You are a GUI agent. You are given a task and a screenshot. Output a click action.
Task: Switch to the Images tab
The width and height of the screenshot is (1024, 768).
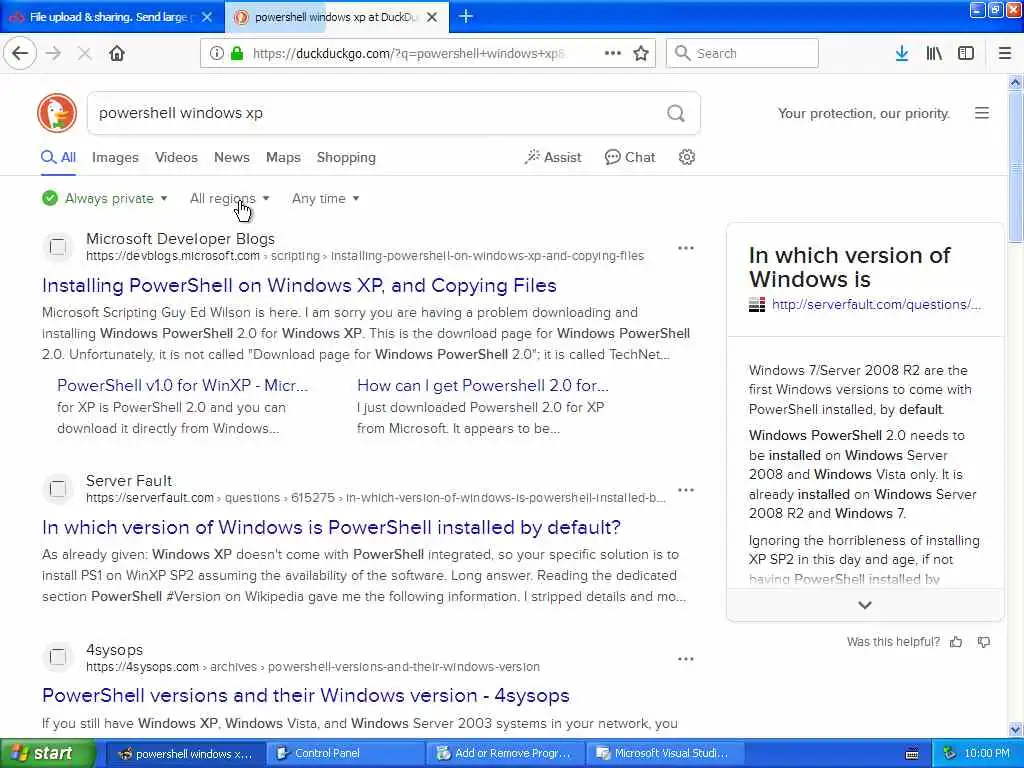[x=115, y=157]
